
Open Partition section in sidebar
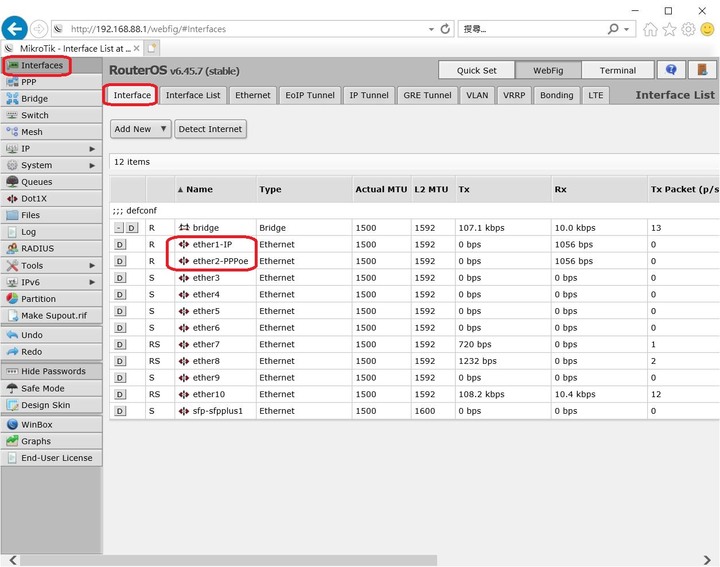(51, 298)
